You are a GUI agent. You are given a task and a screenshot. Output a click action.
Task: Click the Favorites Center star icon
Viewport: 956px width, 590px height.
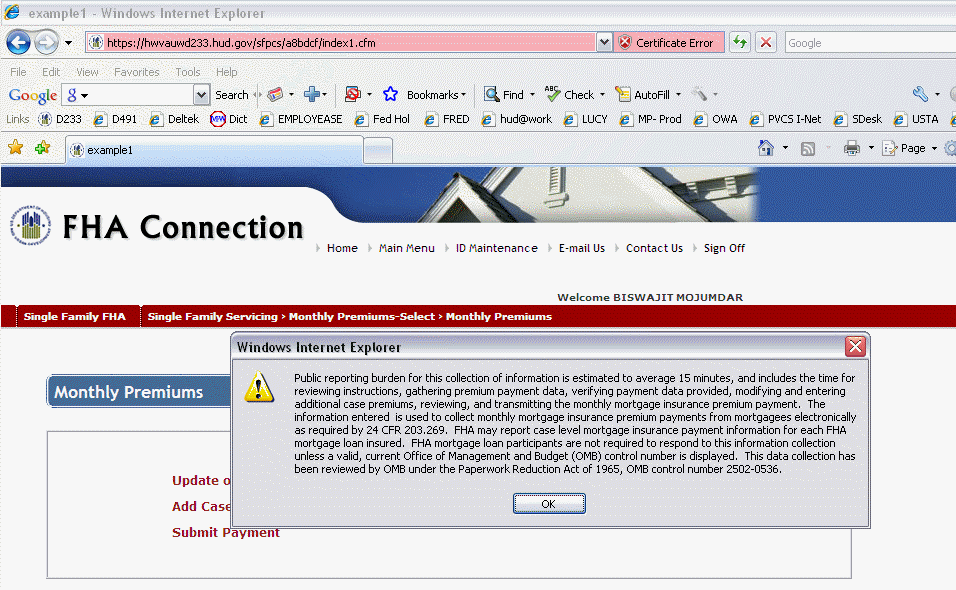point(15,148)
